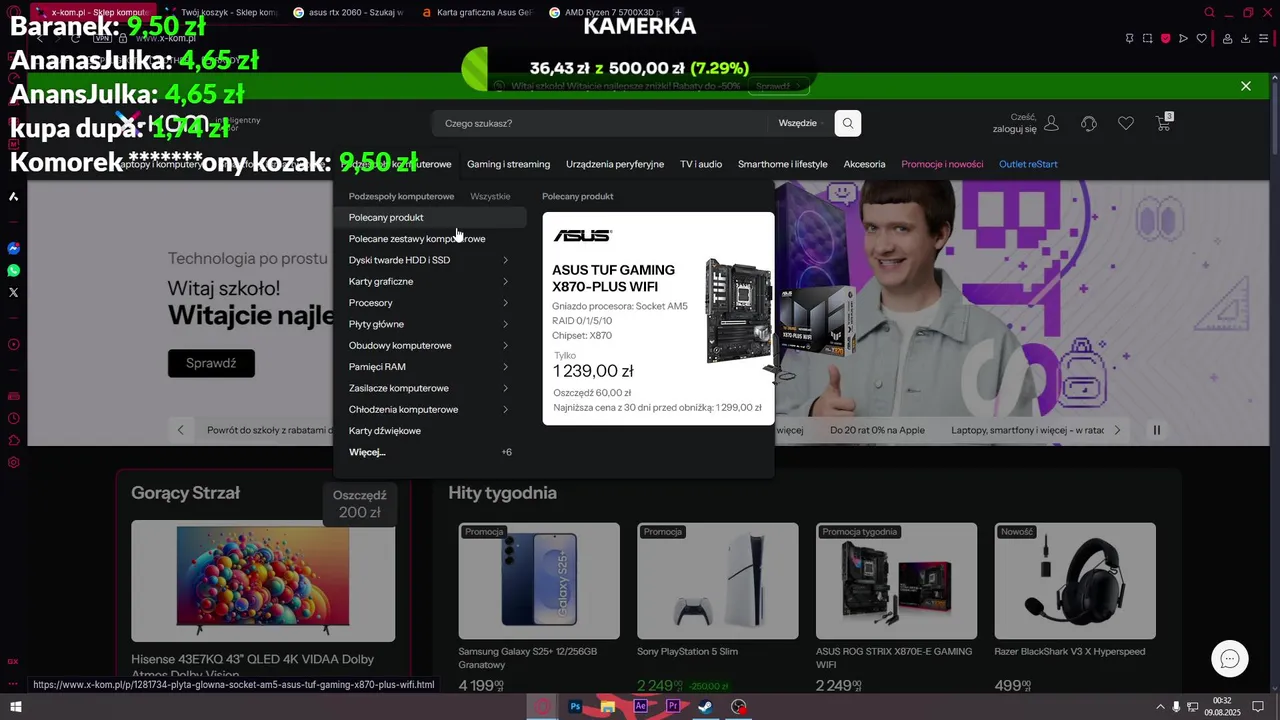Screen dimensions: 1280x720
Task: Open the TV i audio menu
Action: (701, 164)
